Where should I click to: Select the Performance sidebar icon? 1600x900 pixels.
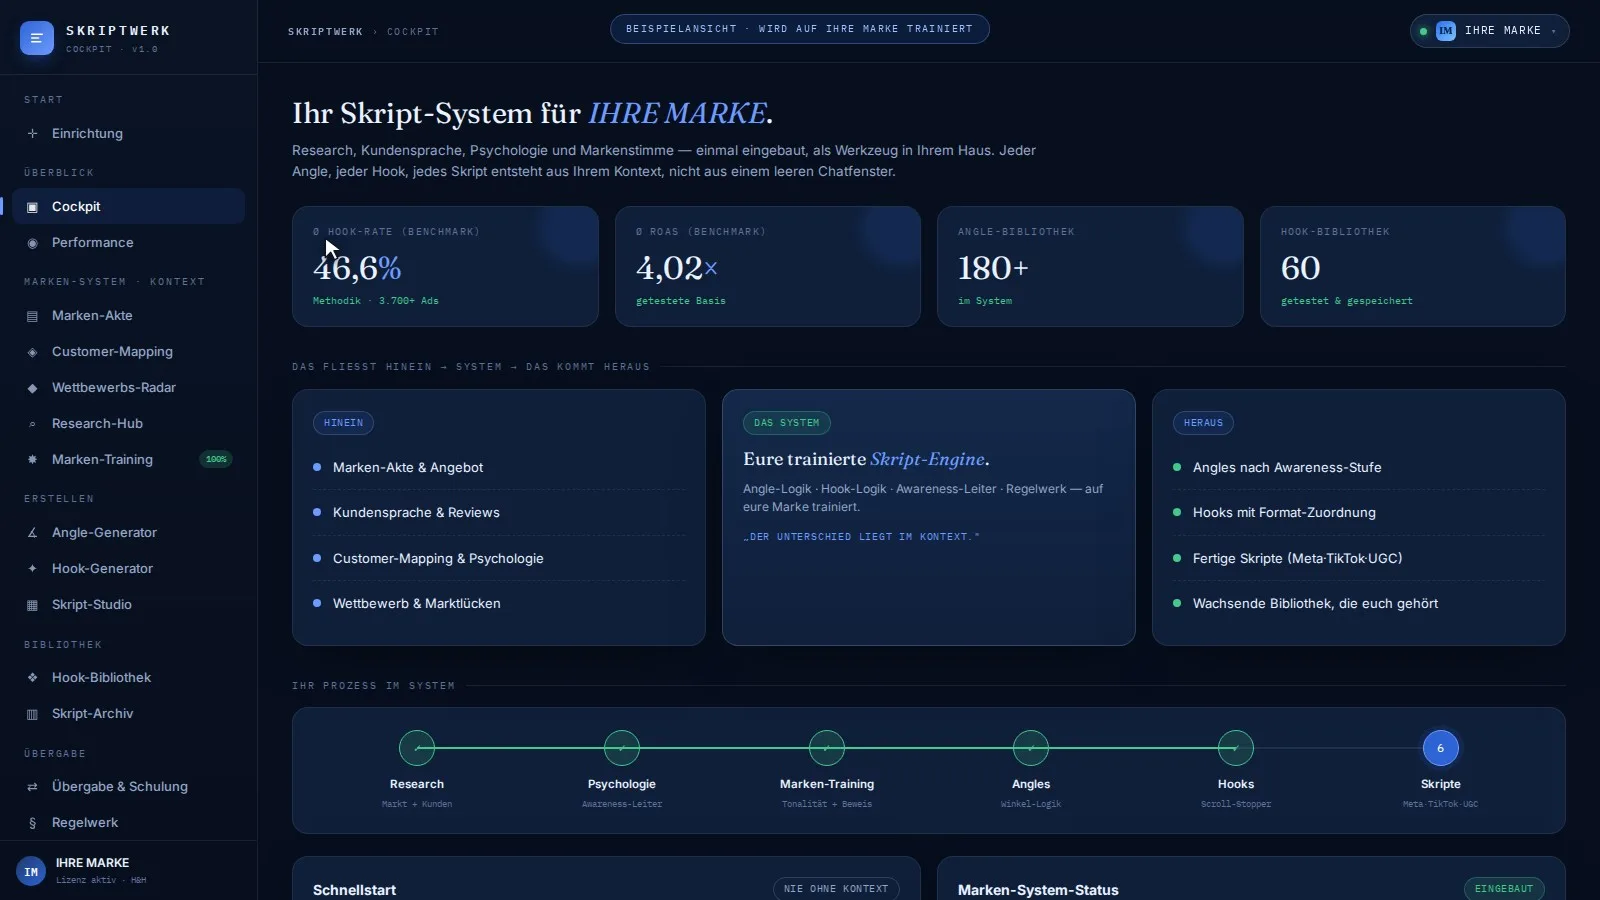coord(32,243)
